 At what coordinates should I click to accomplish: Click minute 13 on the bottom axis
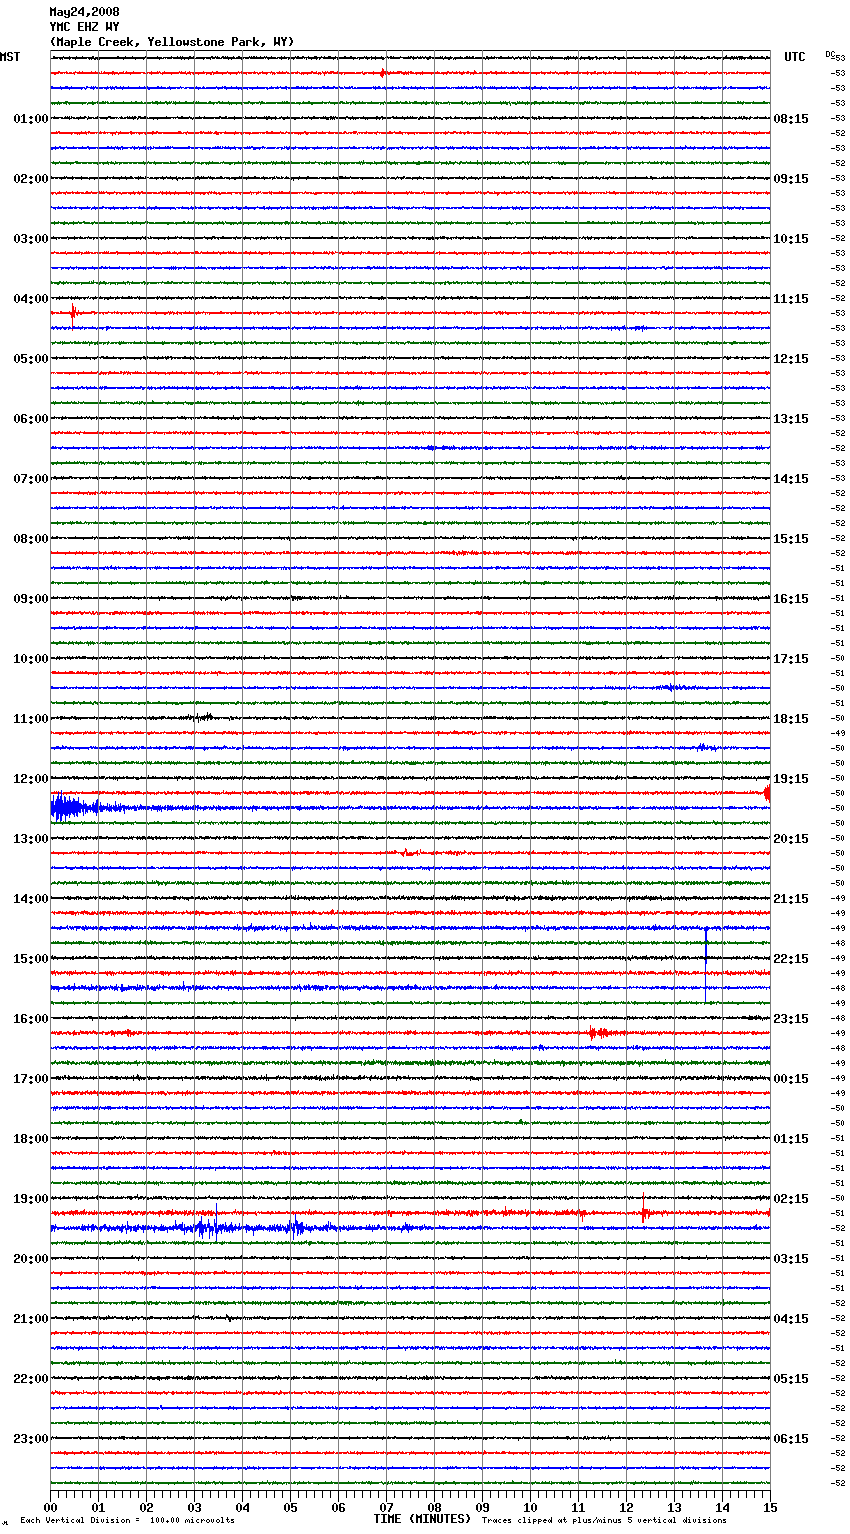[675, 1507]
